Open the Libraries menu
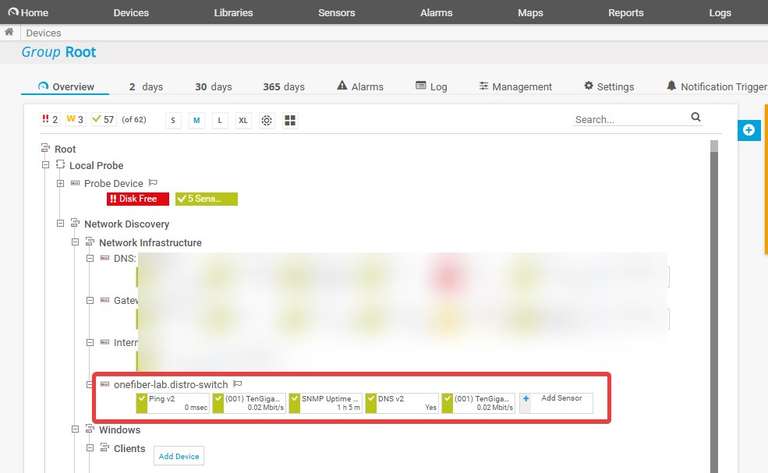768x473 pixels. coord(233,13)
